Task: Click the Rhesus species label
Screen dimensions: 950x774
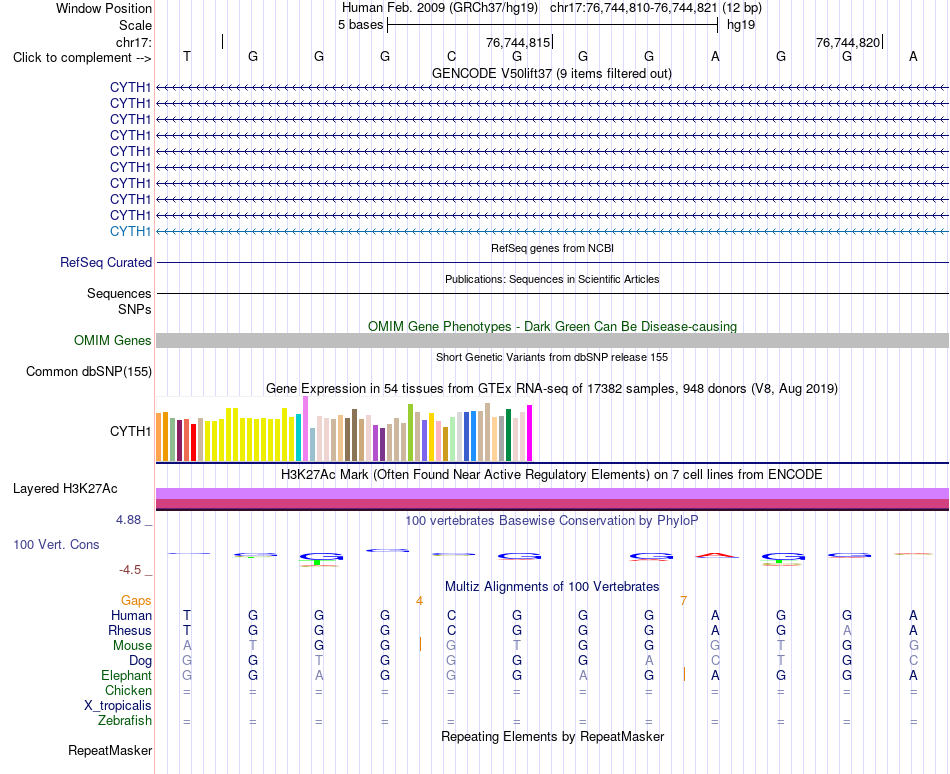Action: click(x=130, y=630)
